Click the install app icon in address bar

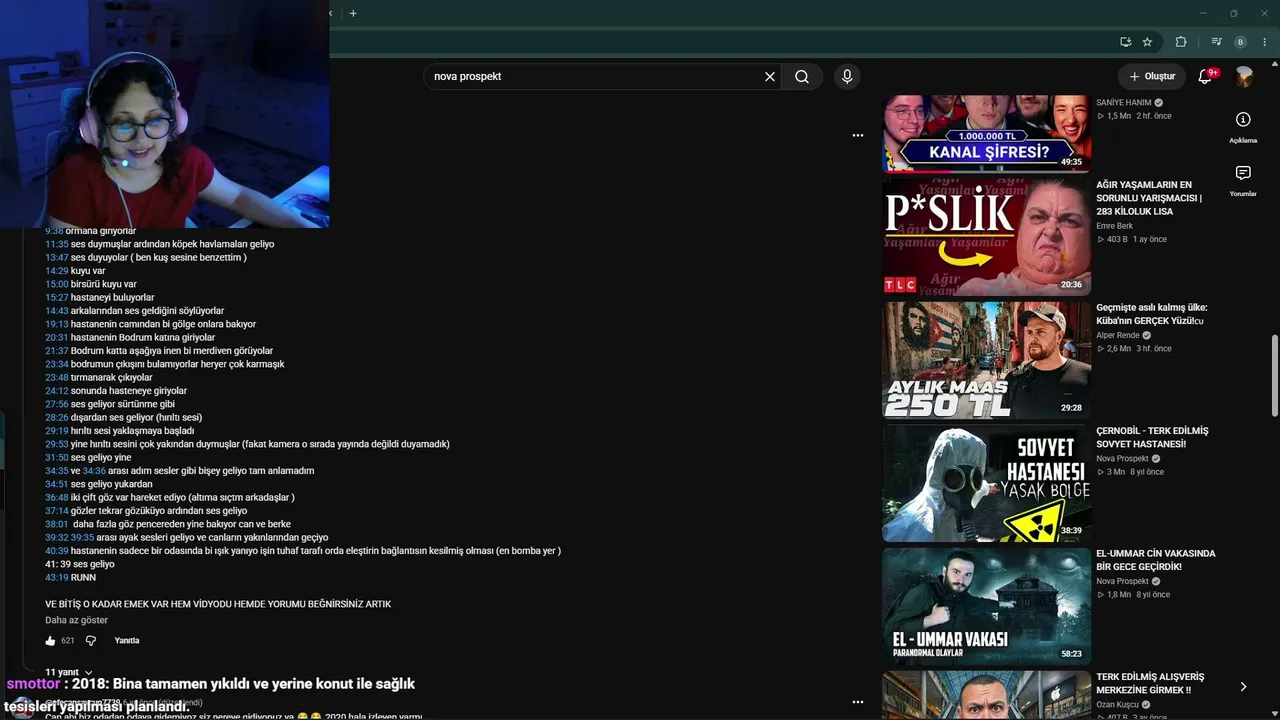pos(1125,42)
